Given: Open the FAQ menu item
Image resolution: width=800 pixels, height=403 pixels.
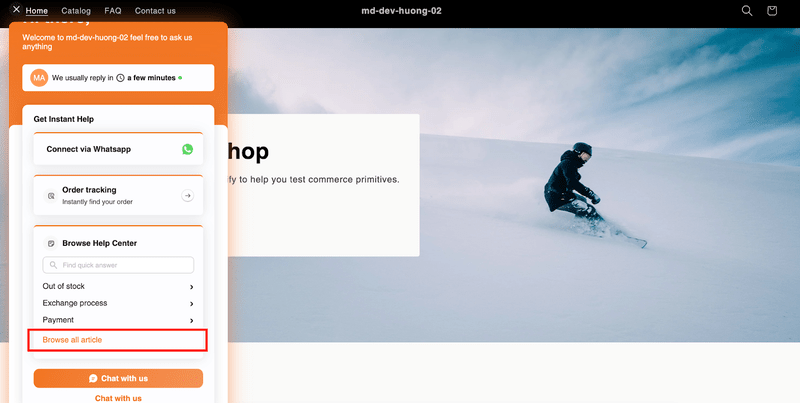Looking at the screenshot, I should click(x=113, y=11).
